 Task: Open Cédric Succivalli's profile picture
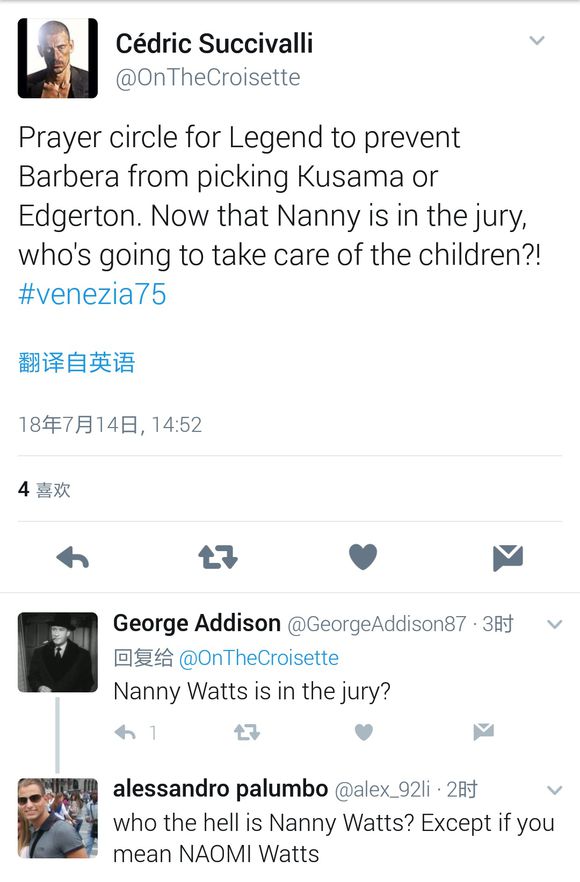[58, 58]
